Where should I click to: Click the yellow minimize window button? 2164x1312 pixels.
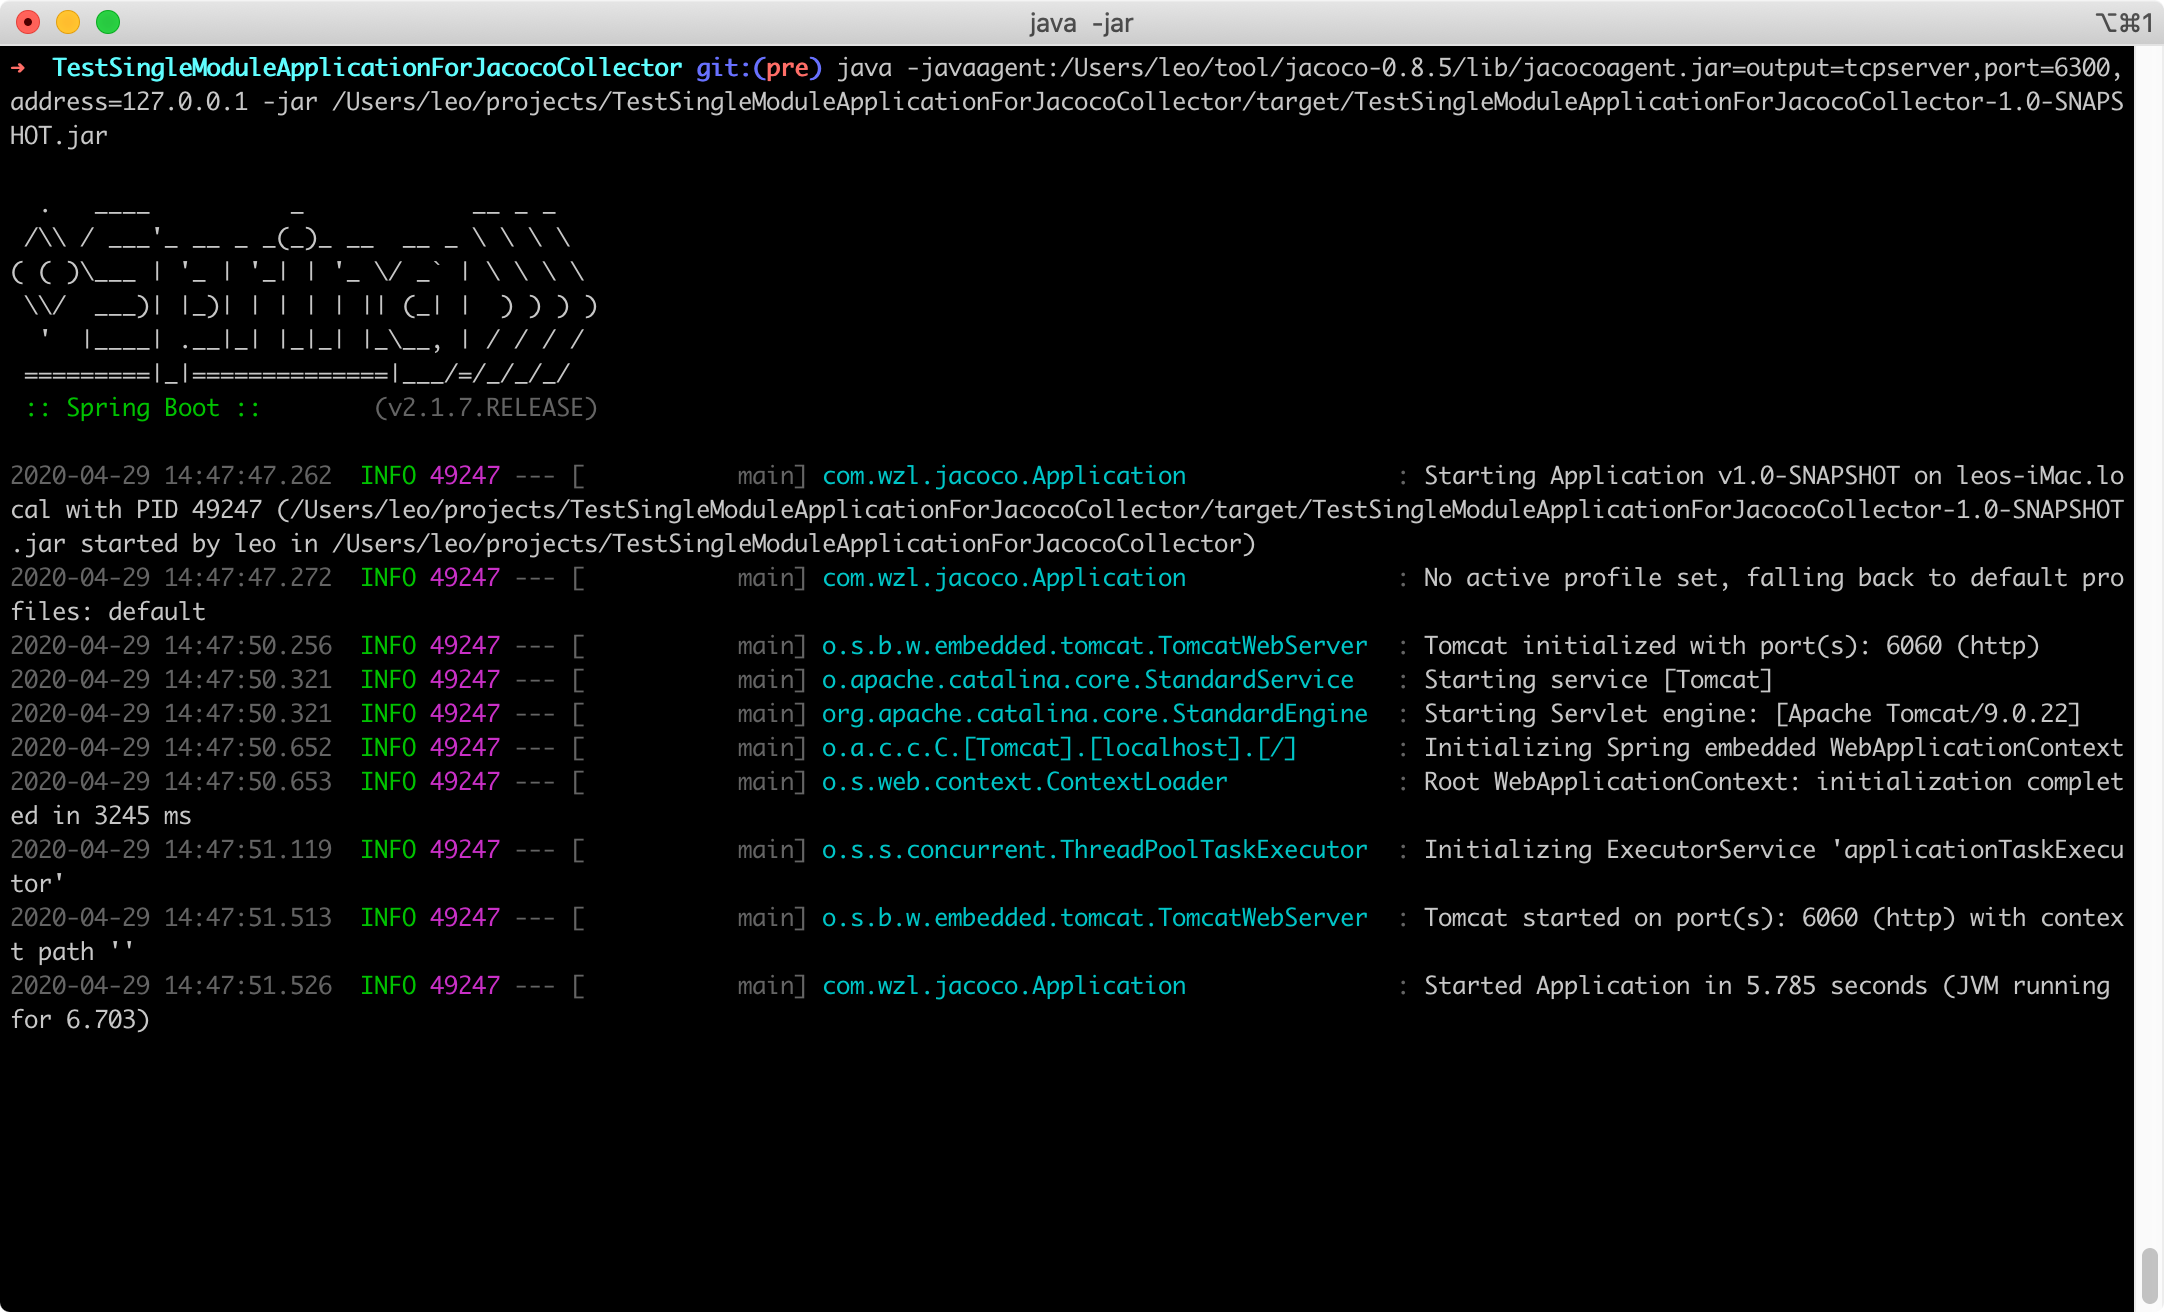pyautogui.click(x=68, y=22)
